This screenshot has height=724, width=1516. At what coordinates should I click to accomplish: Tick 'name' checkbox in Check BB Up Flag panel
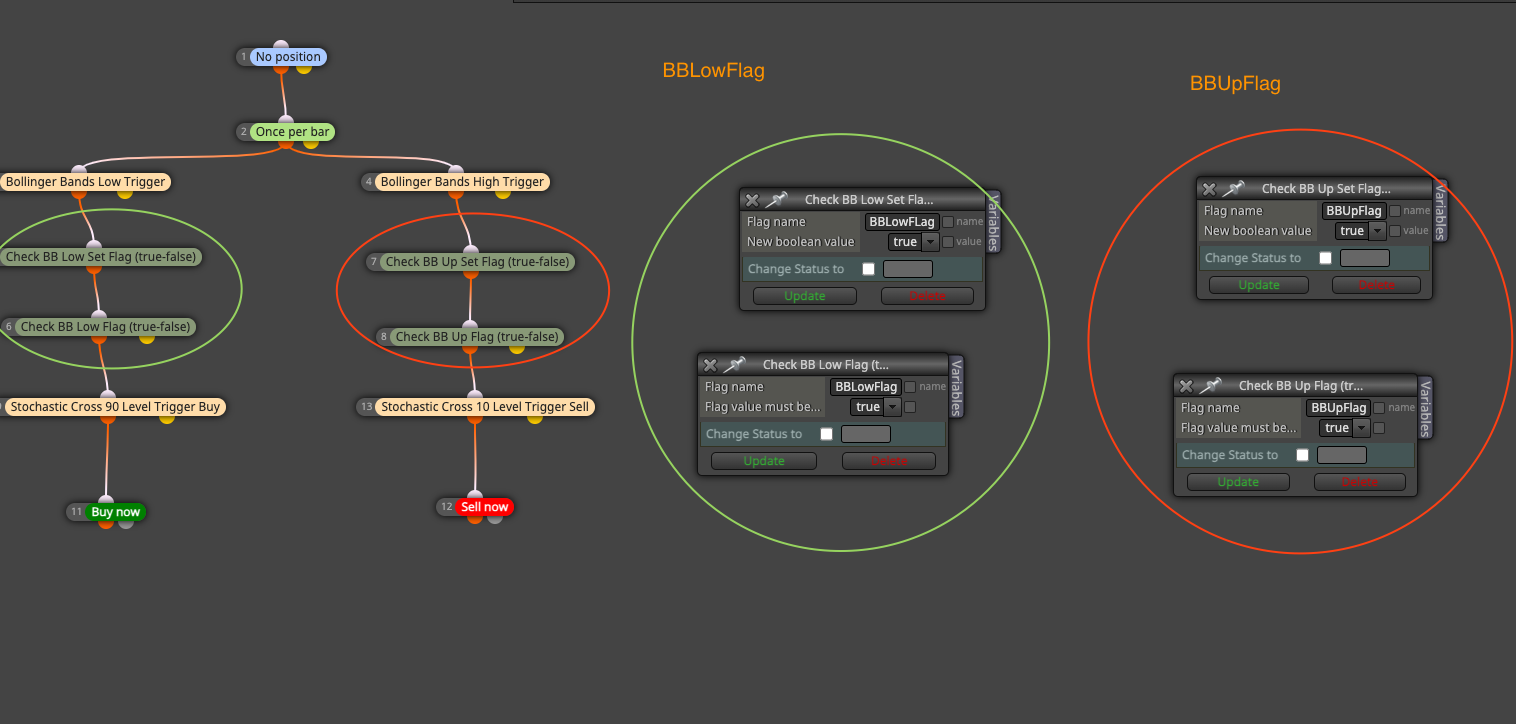tap(1379, 408)
